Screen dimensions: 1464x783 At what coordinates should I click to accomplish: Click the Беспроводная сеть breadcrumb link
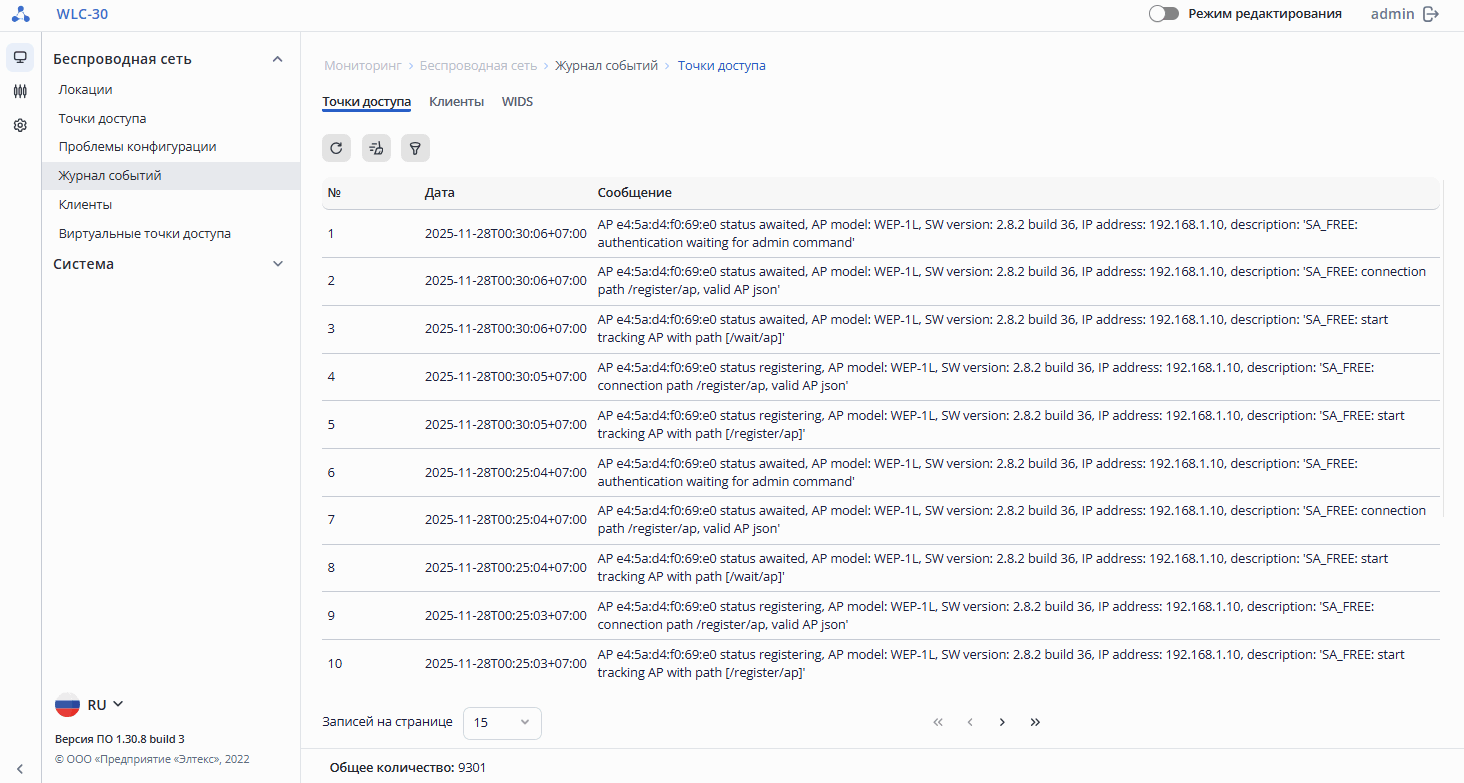[x=478, y=66]
